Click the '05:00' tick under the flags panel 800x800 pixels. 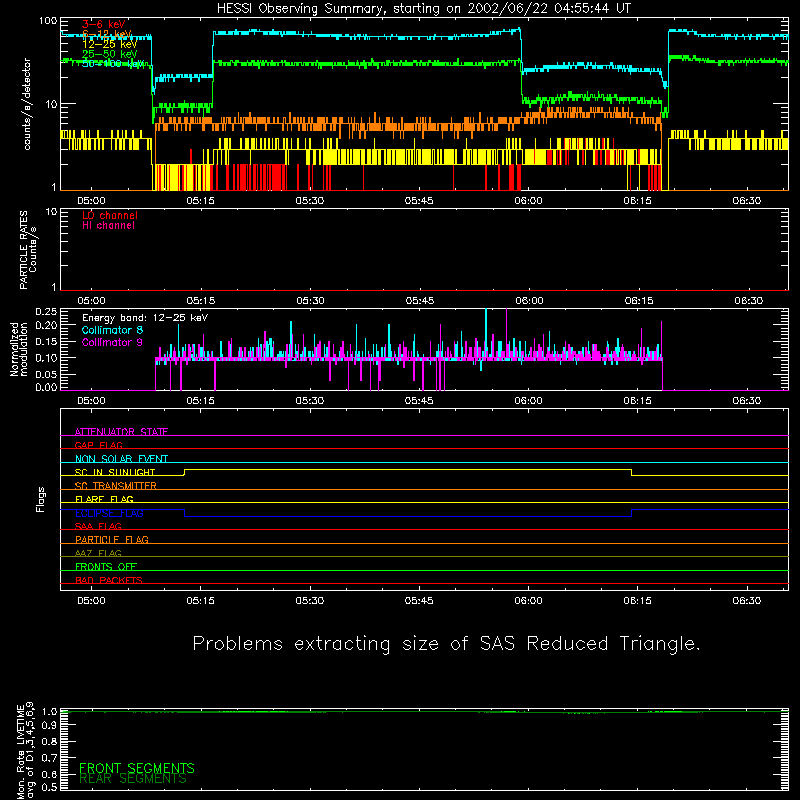tap(91, 601)
